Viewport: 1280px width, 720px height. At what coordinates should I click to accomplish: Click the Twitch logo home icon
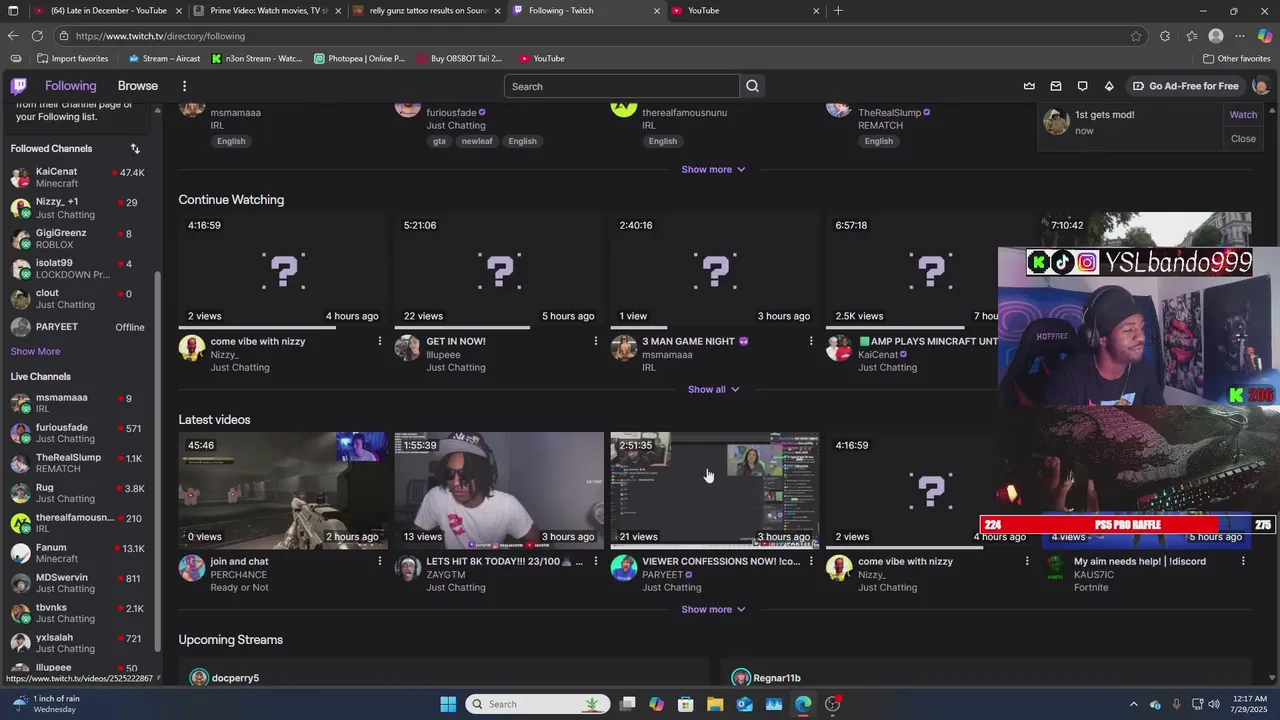pos(19,86)
